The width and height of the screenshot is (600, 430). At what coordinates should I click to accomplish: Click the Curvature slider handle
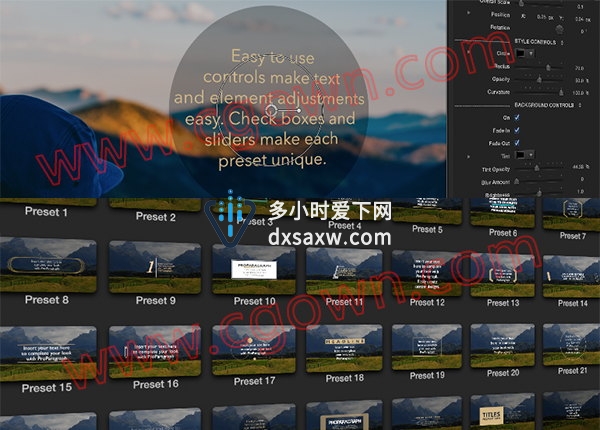click(561, 92)
